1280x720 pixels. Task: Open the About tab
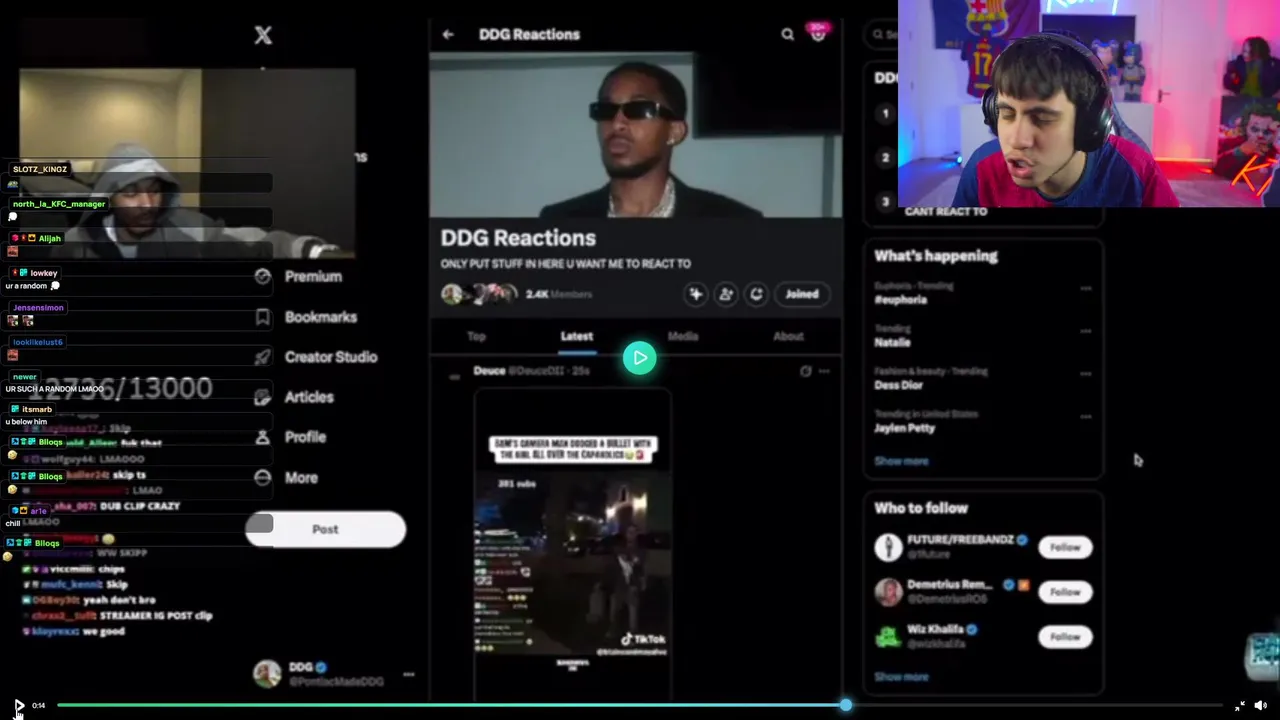coord(788,336)
